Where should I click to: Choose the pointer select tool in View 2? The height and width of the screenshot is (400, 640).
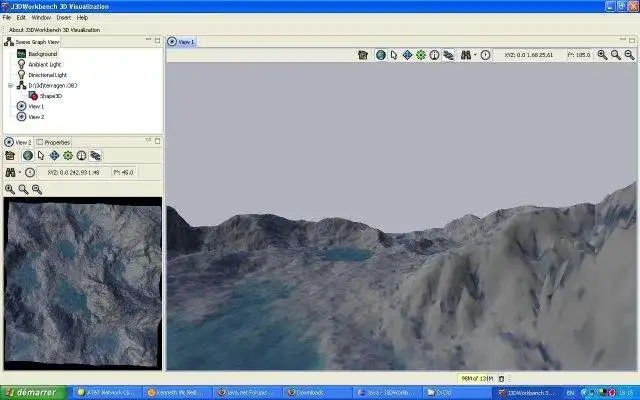(41, 156)
